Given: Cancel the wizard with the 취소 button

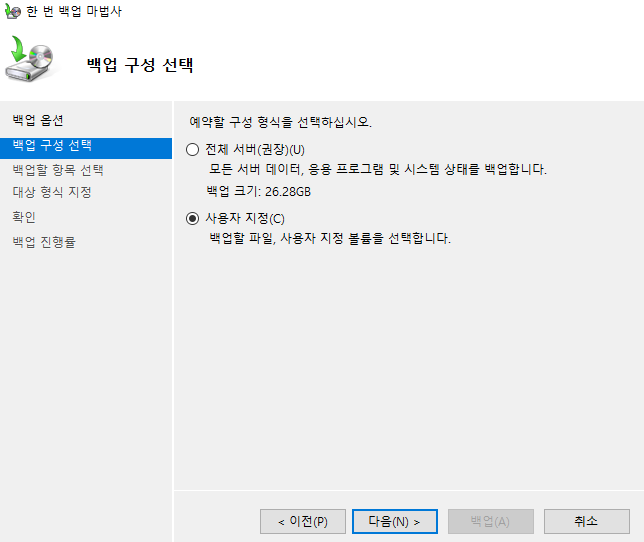Looking at the screenshot, I should (587, 521).
